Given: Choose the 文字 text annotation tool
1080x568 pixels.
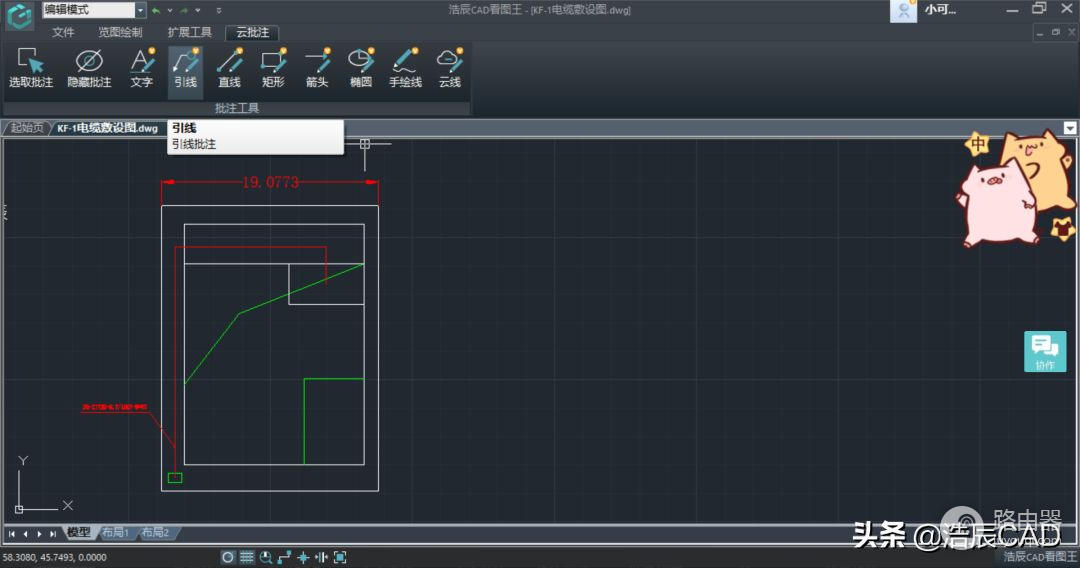Looking at the screenshot, I should 142,68.
